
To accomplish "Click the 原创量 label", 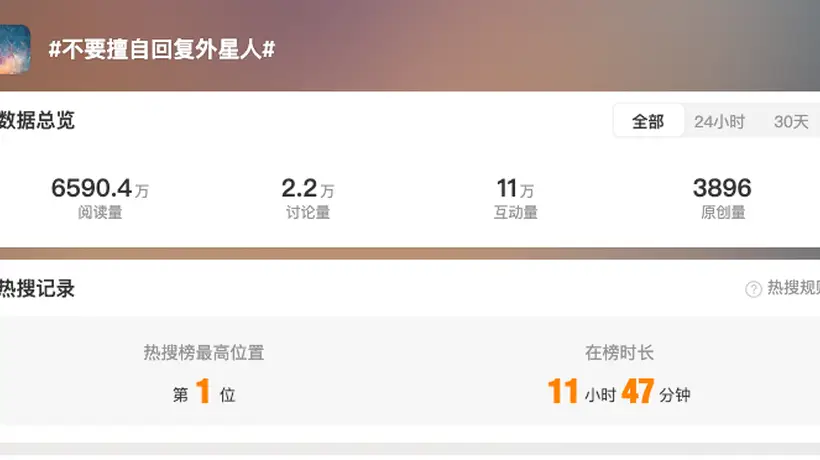I will 723,212.
